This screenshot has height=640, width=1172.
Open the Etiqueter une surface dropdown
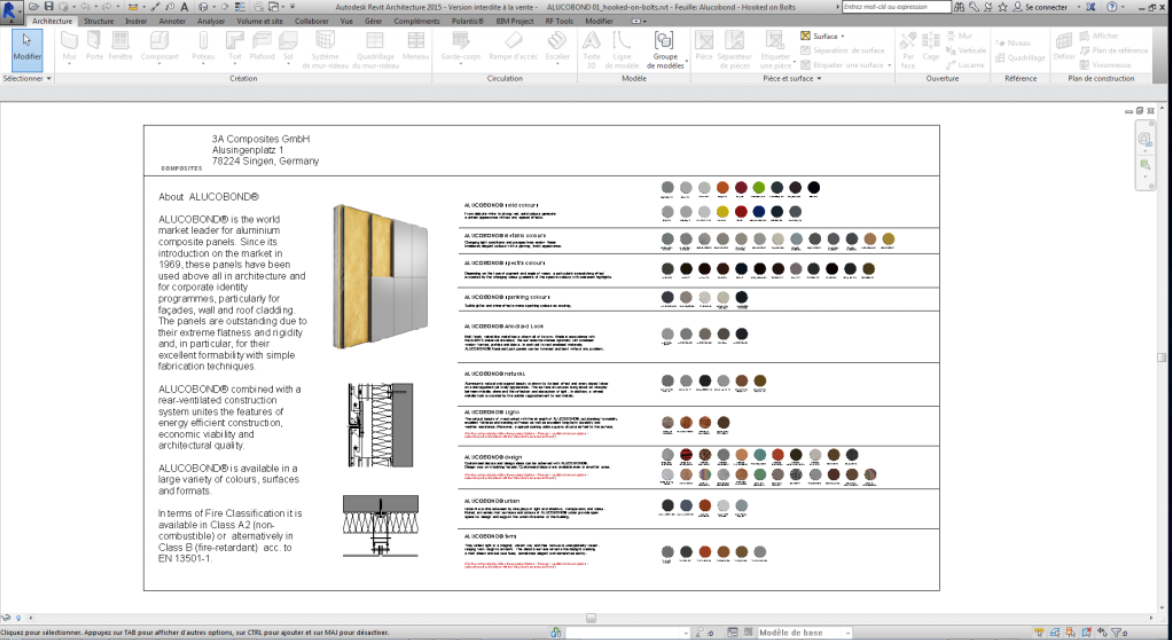(x=889, y=65)
